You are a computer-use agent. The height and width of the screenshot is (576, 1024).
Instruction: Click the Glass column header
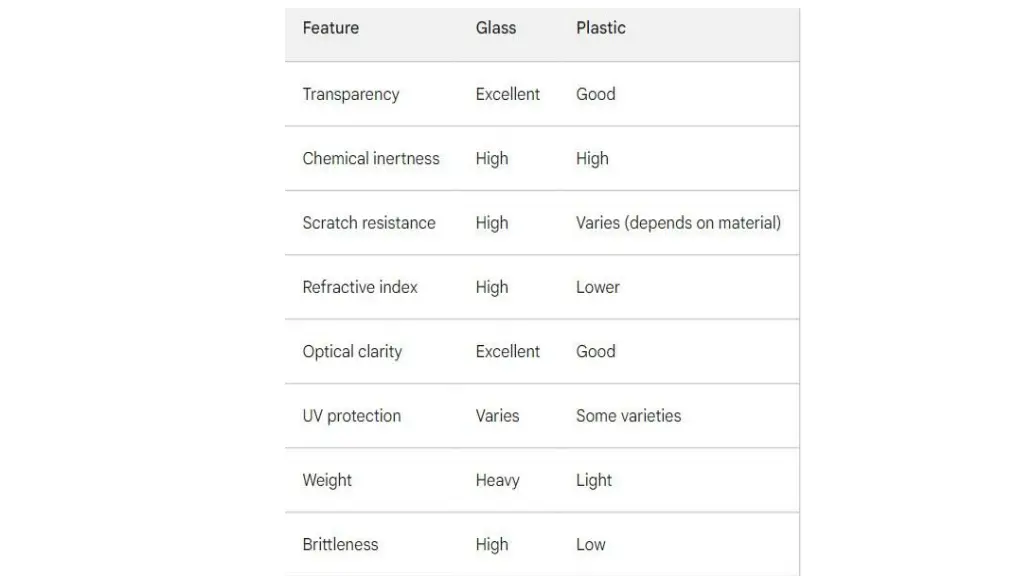(496, 28)
